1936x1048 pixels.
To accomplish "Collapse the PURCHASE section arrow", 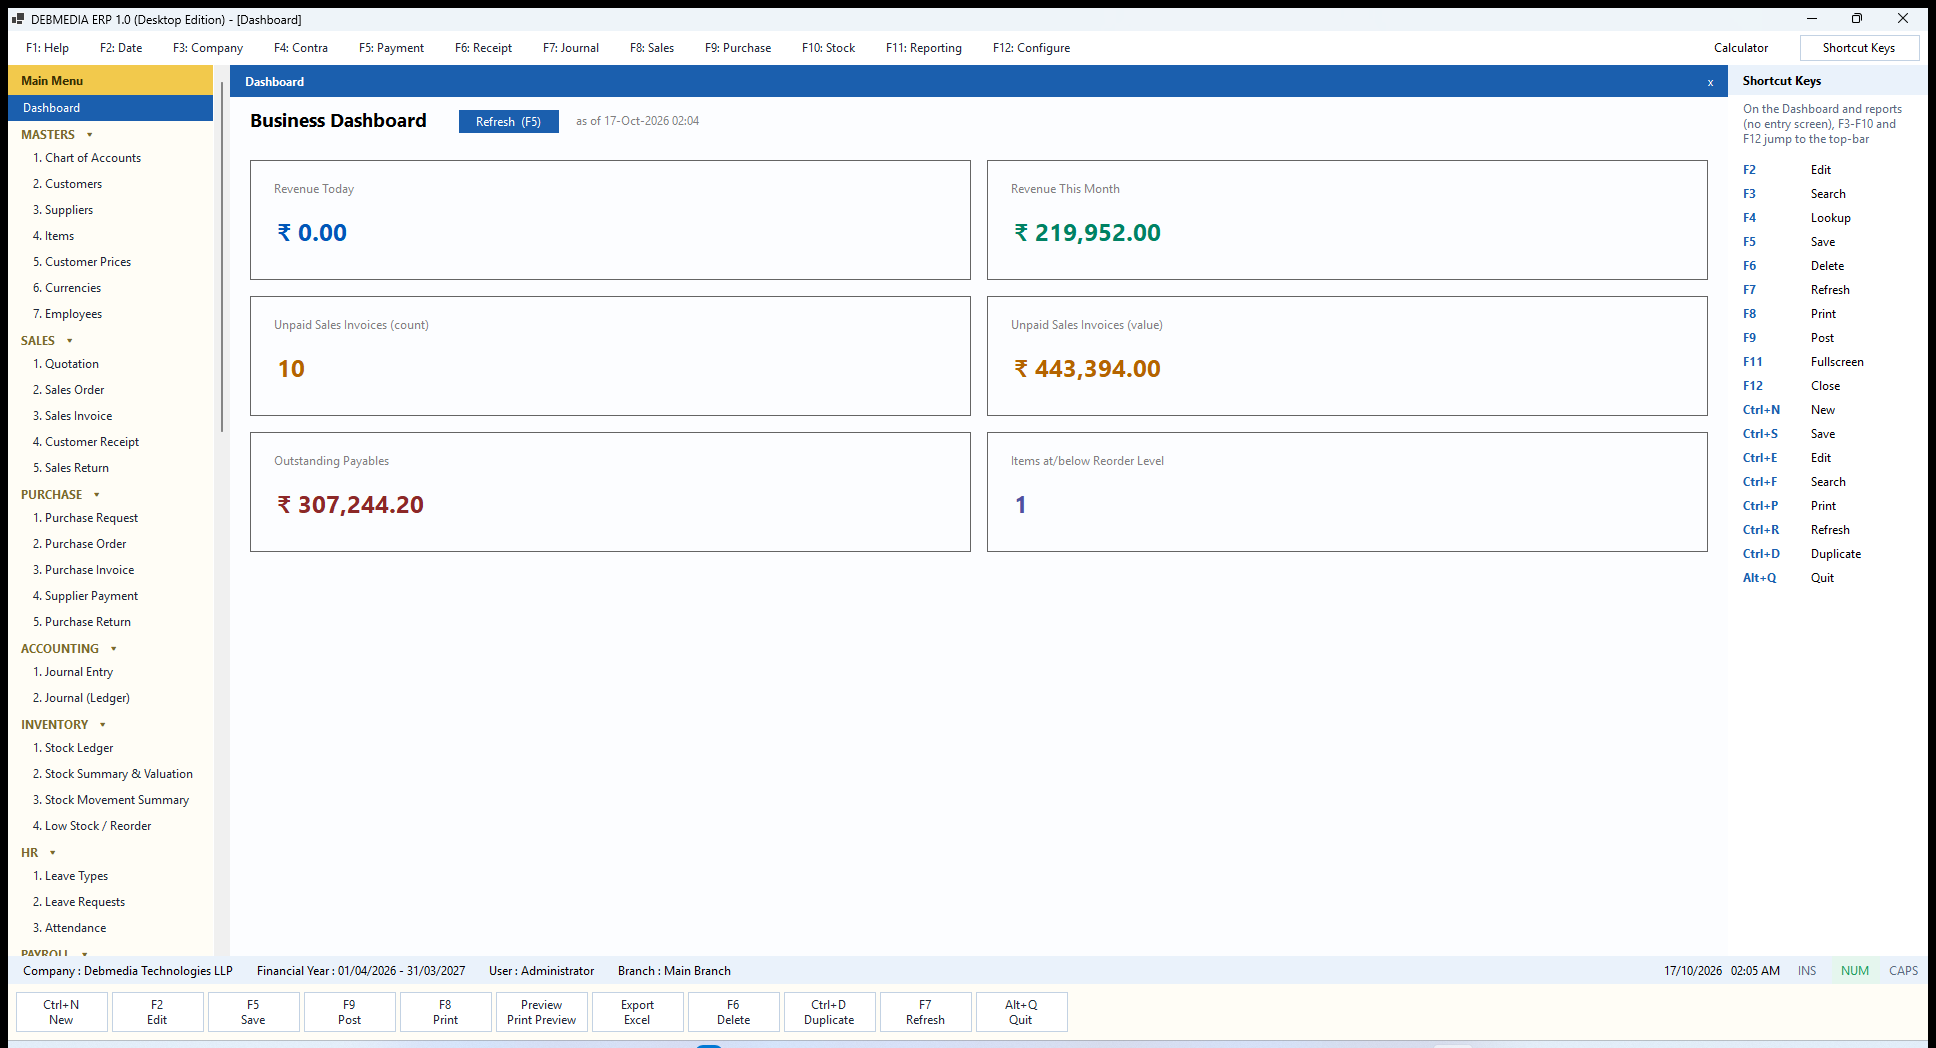I will coord(97,495).
